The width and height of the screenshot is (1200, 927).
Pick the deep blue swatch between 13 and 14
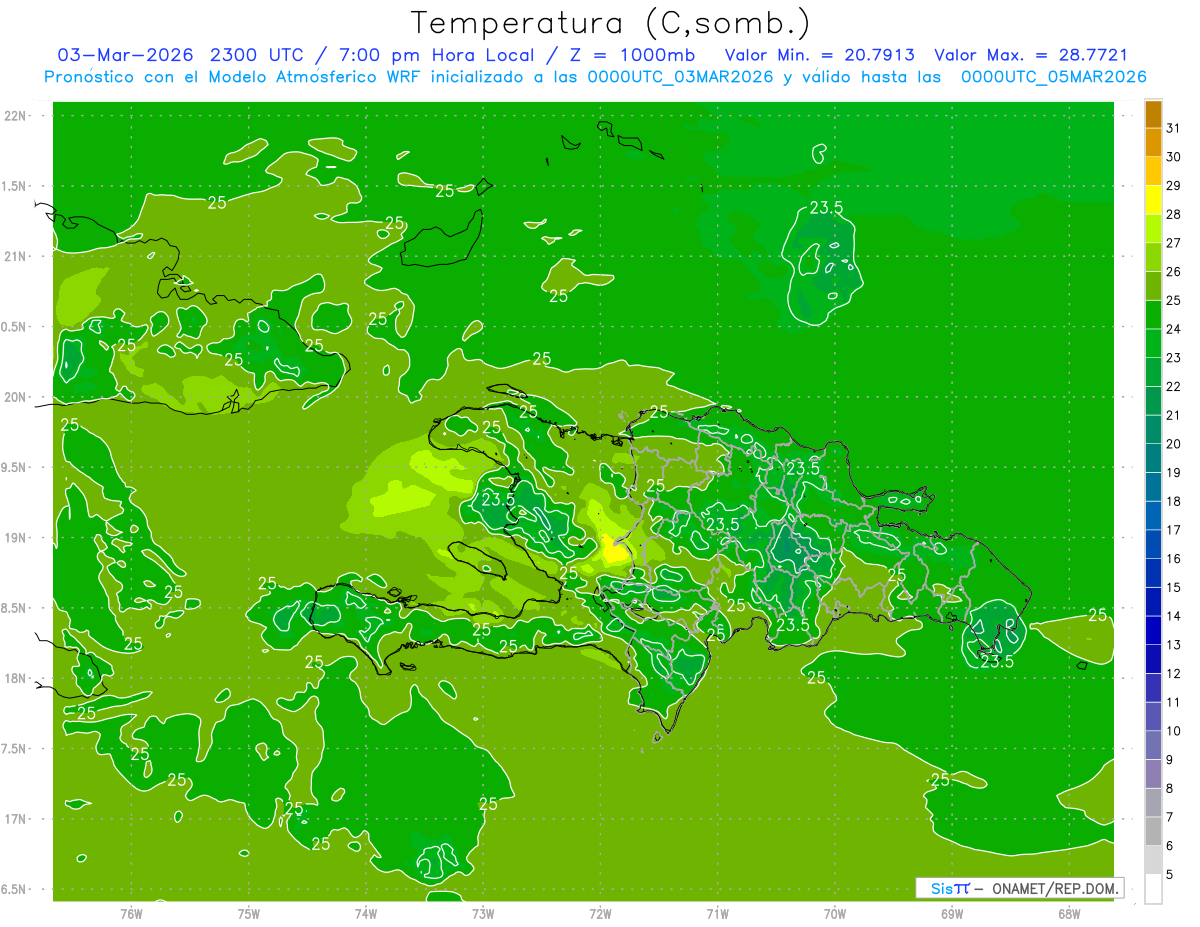(x=1153, y=630)
